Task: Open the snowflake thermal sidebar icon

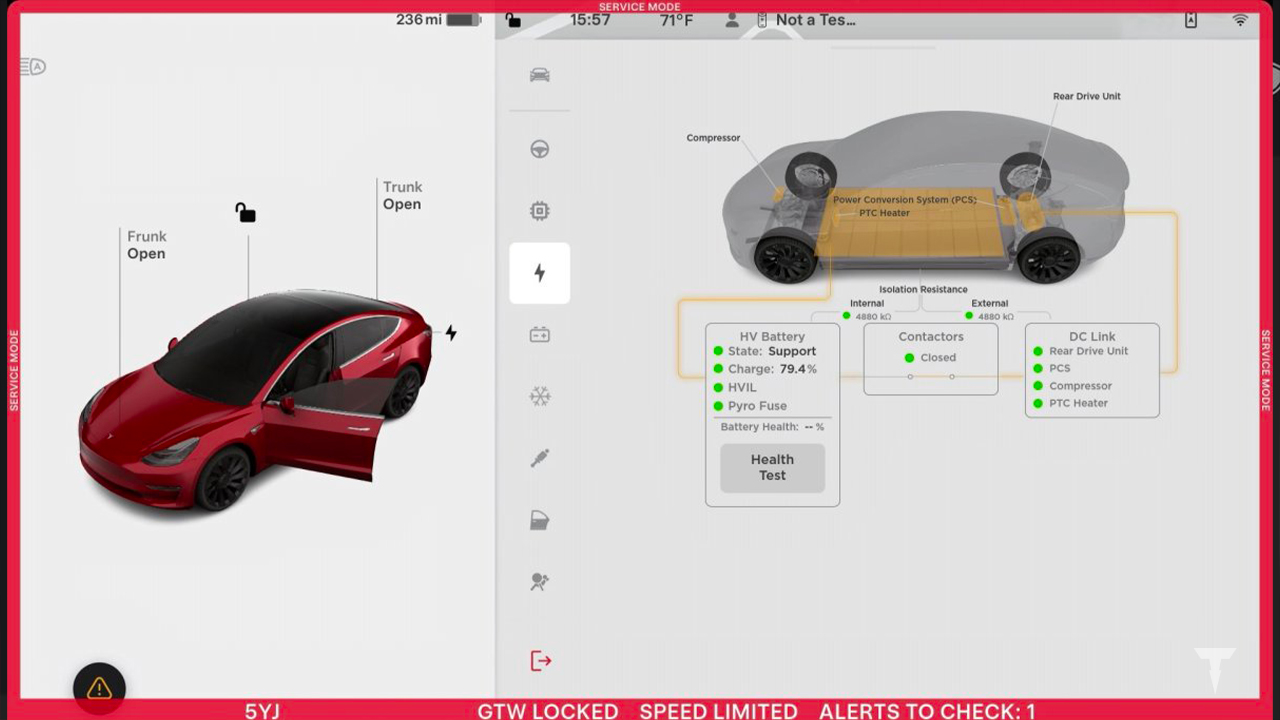Action: point(539,397)
